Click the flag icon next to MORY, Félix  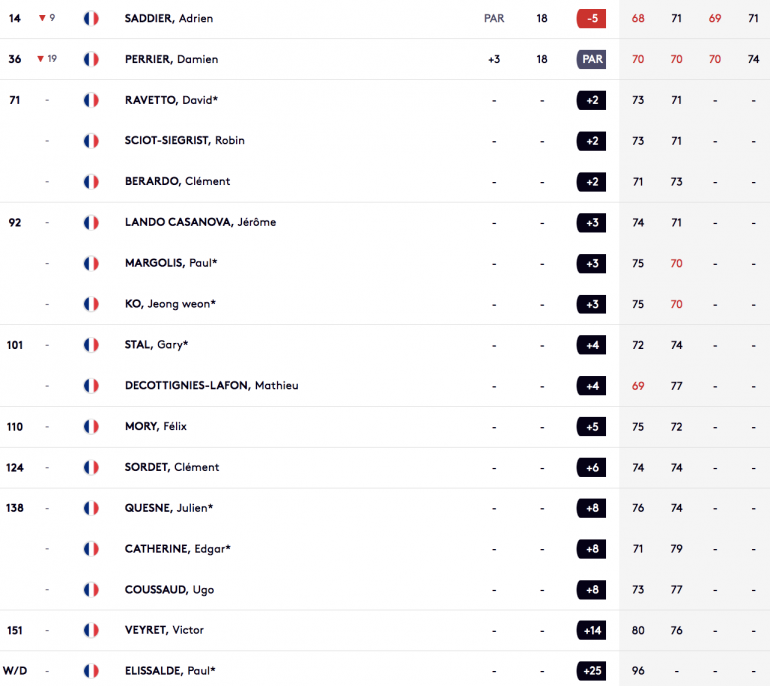click(91, 427)
